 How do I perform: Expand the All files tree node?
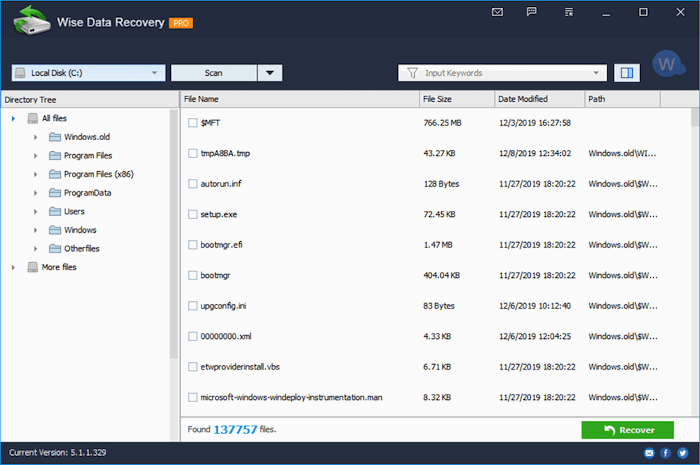coord(13,118)
